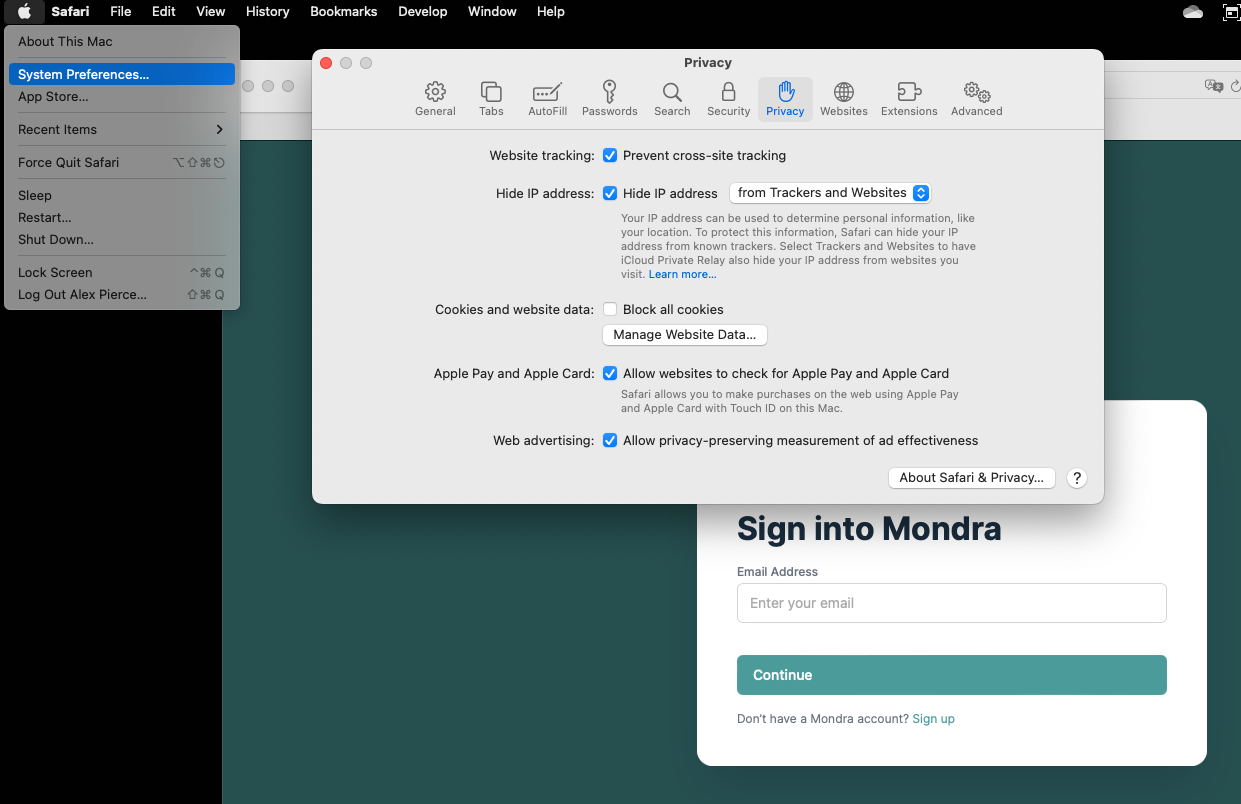
Task: Open the File menu
Action: [x=120, y=12]
